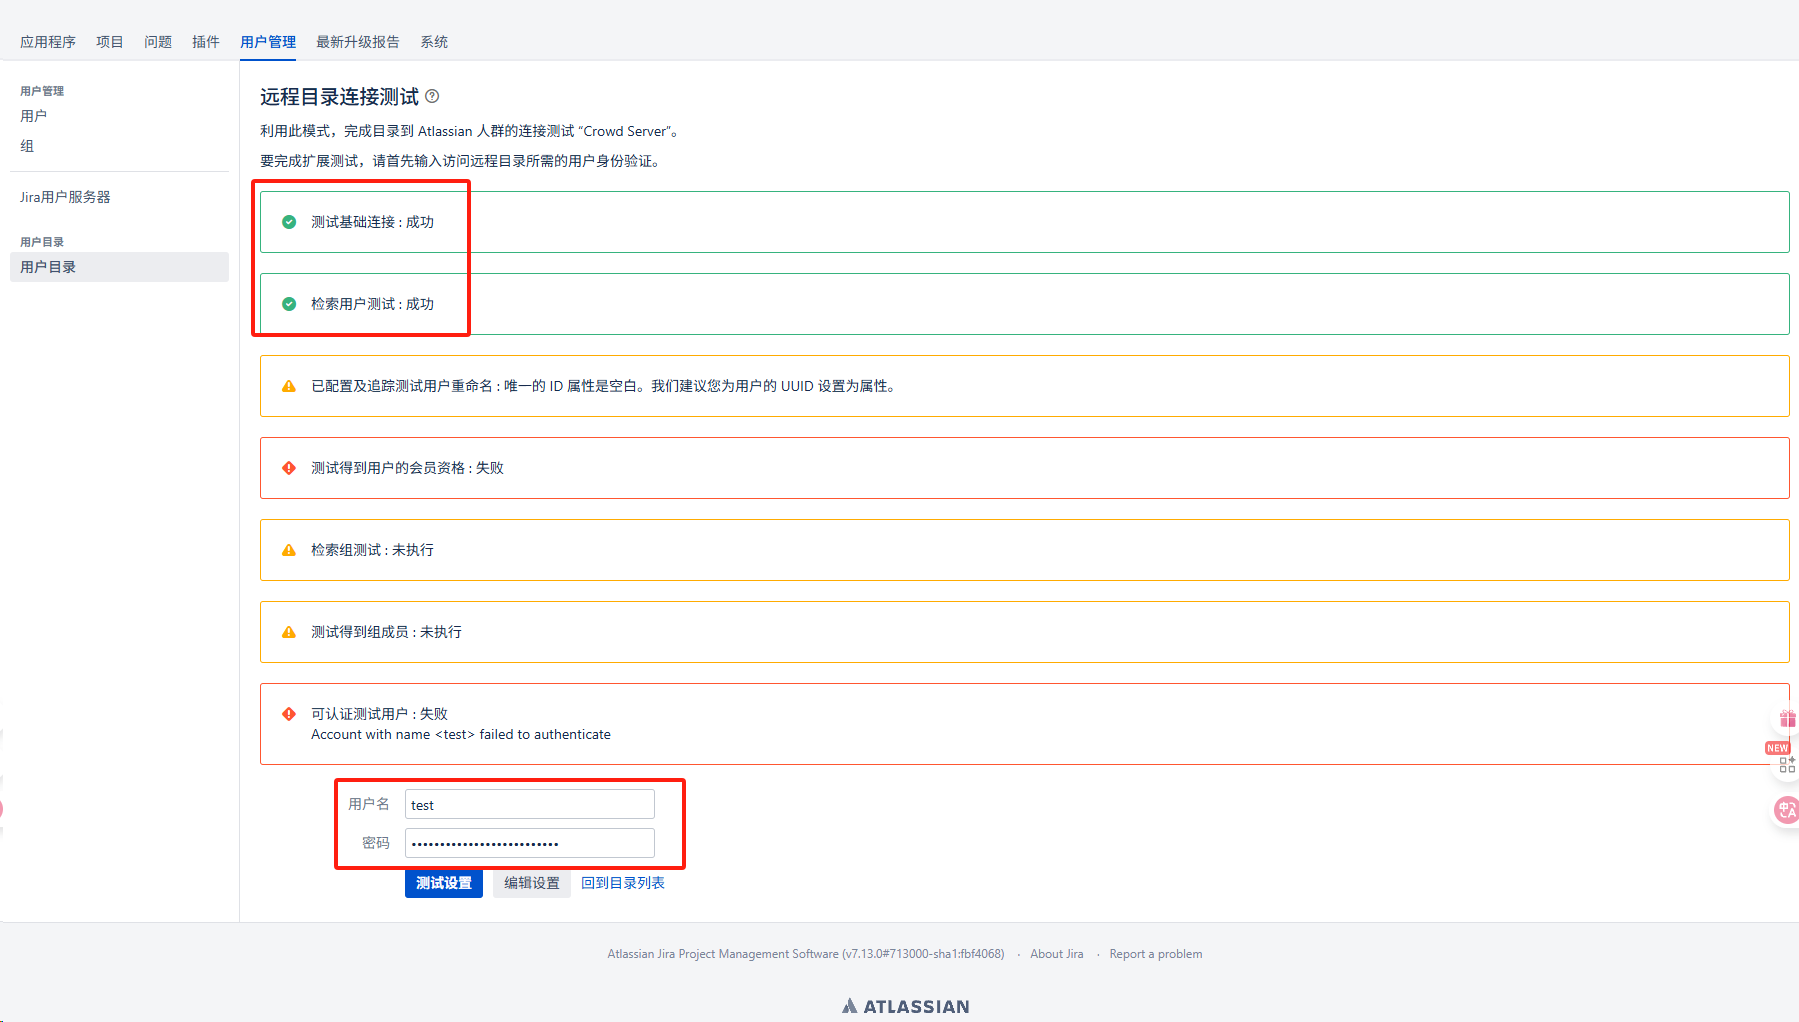1799x1022 pixels.
Task: Open the 项目 tab
Action: point(110,42)
